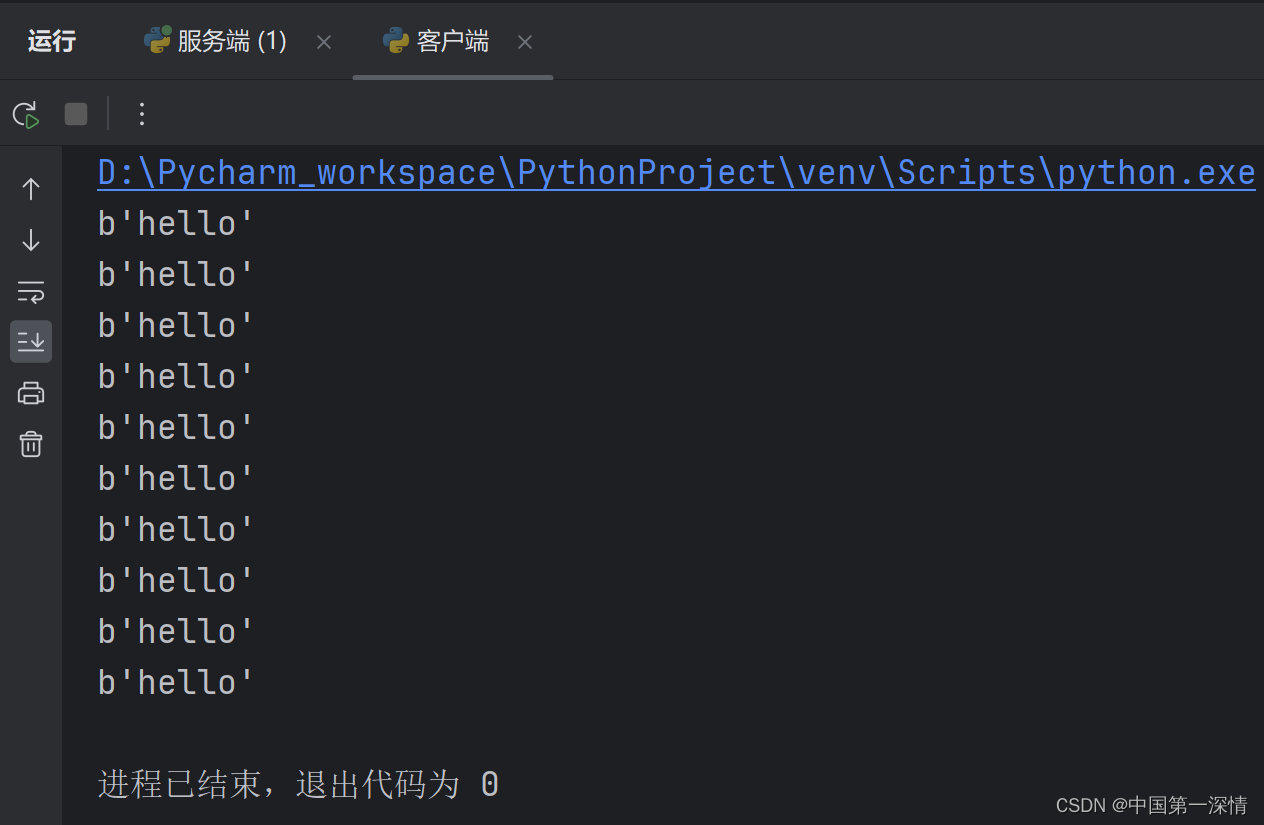Click the first b'hello' output line

click(x=174, y=222)
